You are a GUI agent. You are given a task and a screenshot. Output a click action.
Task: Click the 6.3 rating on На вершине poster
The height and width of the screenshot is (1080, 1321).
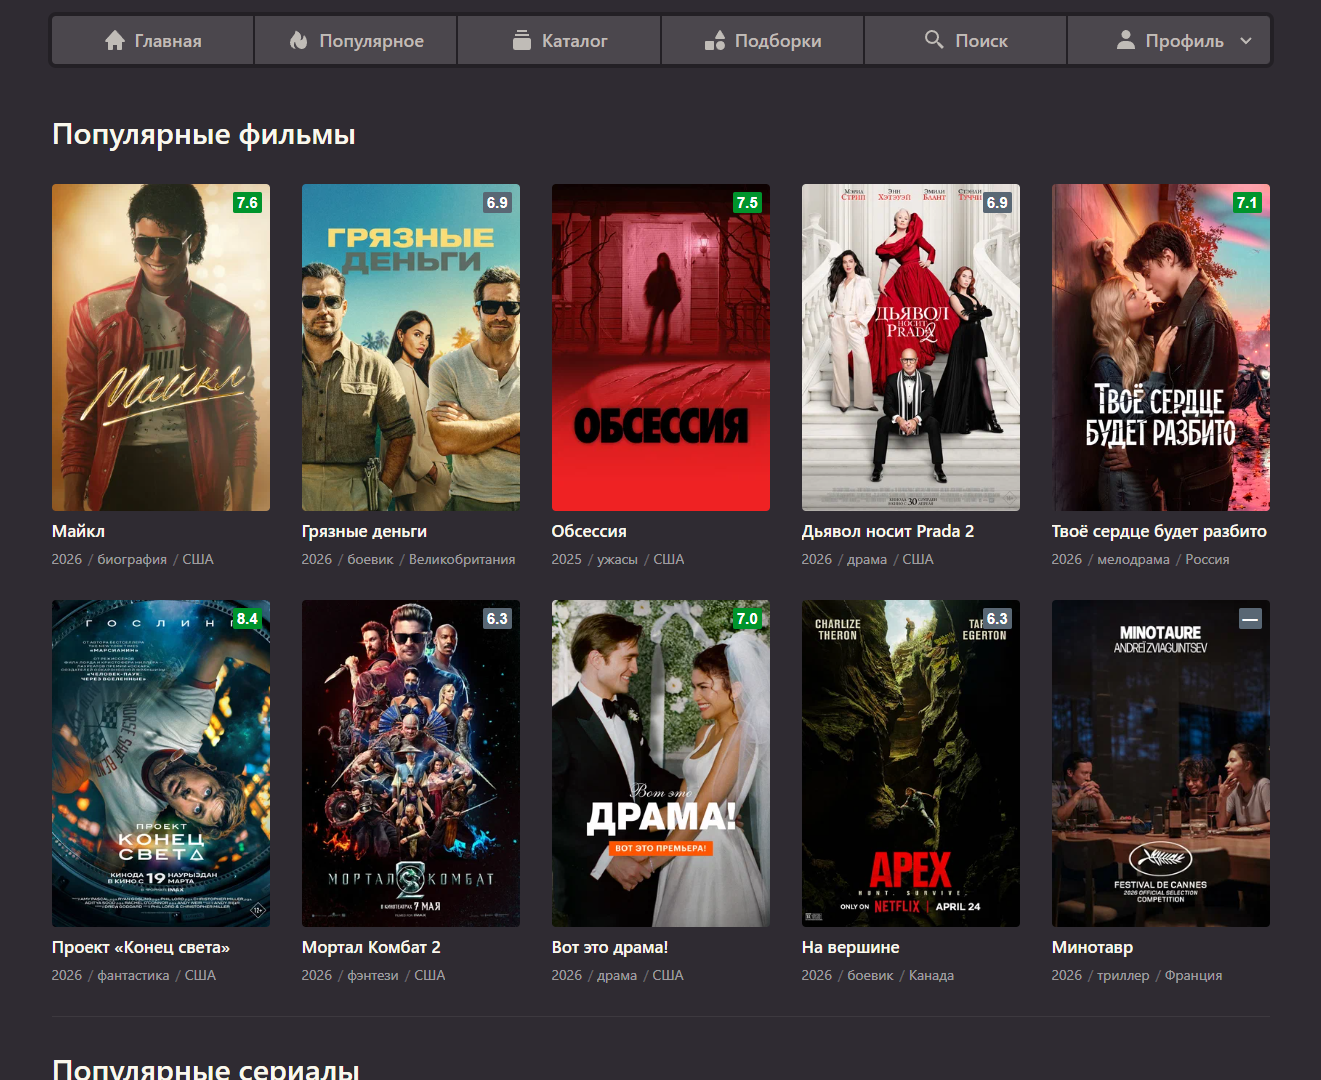coord(997,618)
